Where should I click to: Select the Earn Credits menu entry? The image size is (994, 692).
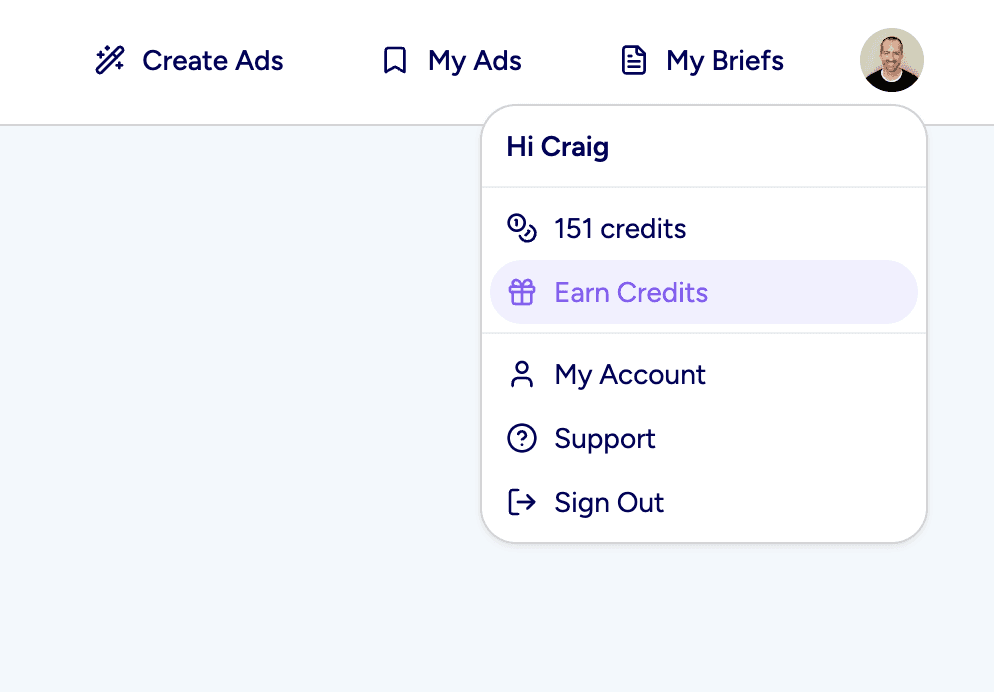(631, 292)
